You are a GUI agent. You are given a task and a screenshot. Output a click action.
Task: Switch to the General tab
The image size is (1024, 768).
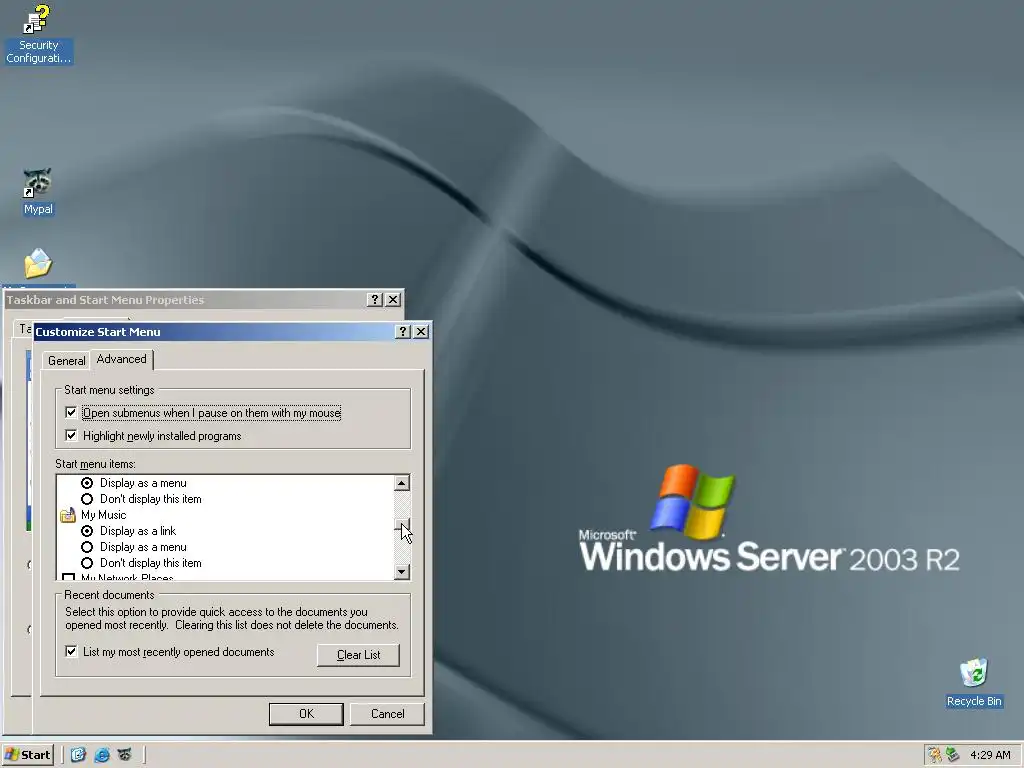point(66,360)
